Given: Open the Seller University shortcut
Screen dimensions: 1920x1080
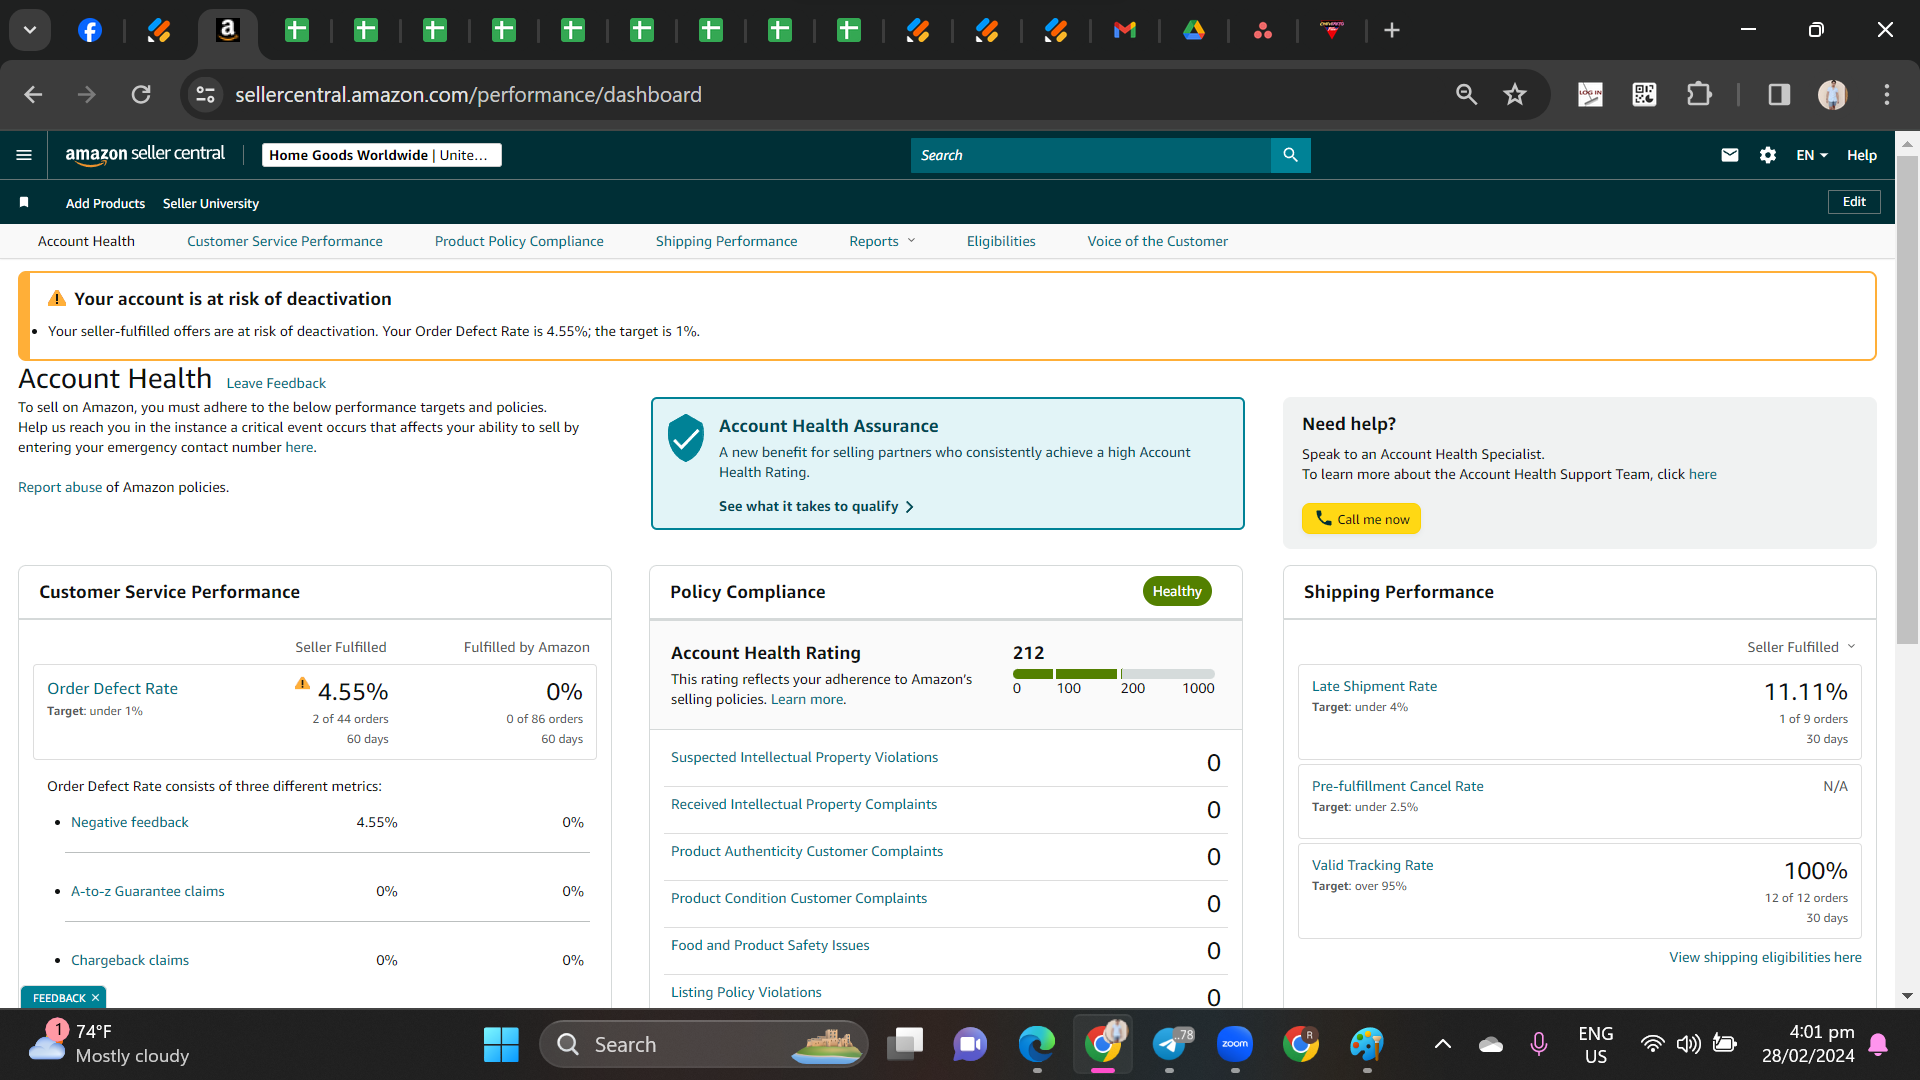Looking at the screenshot, I should point(210,203).
